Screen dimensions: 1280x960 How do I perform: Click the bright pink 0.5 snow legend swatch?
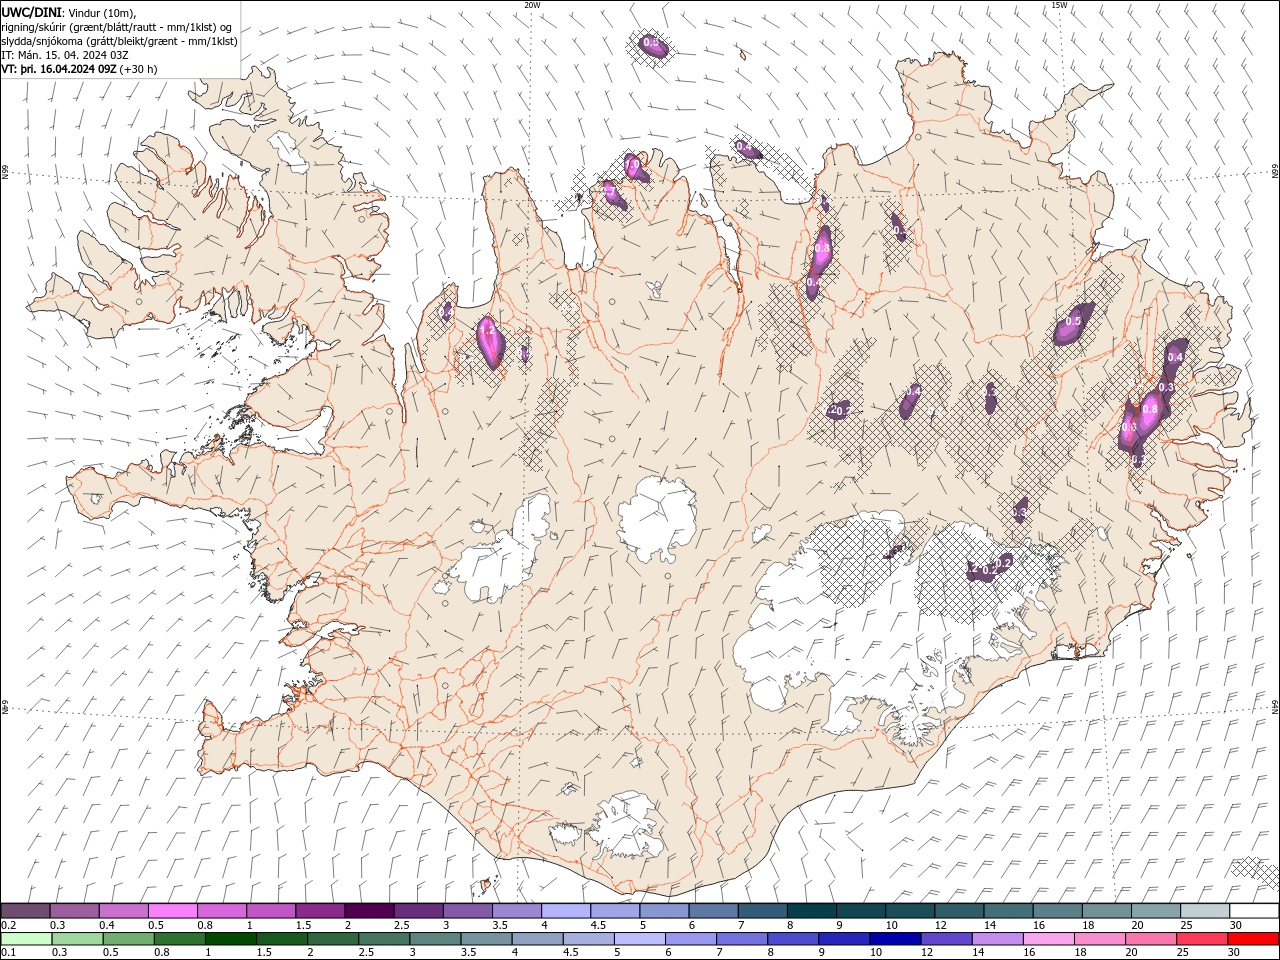(x=172, y=911)
